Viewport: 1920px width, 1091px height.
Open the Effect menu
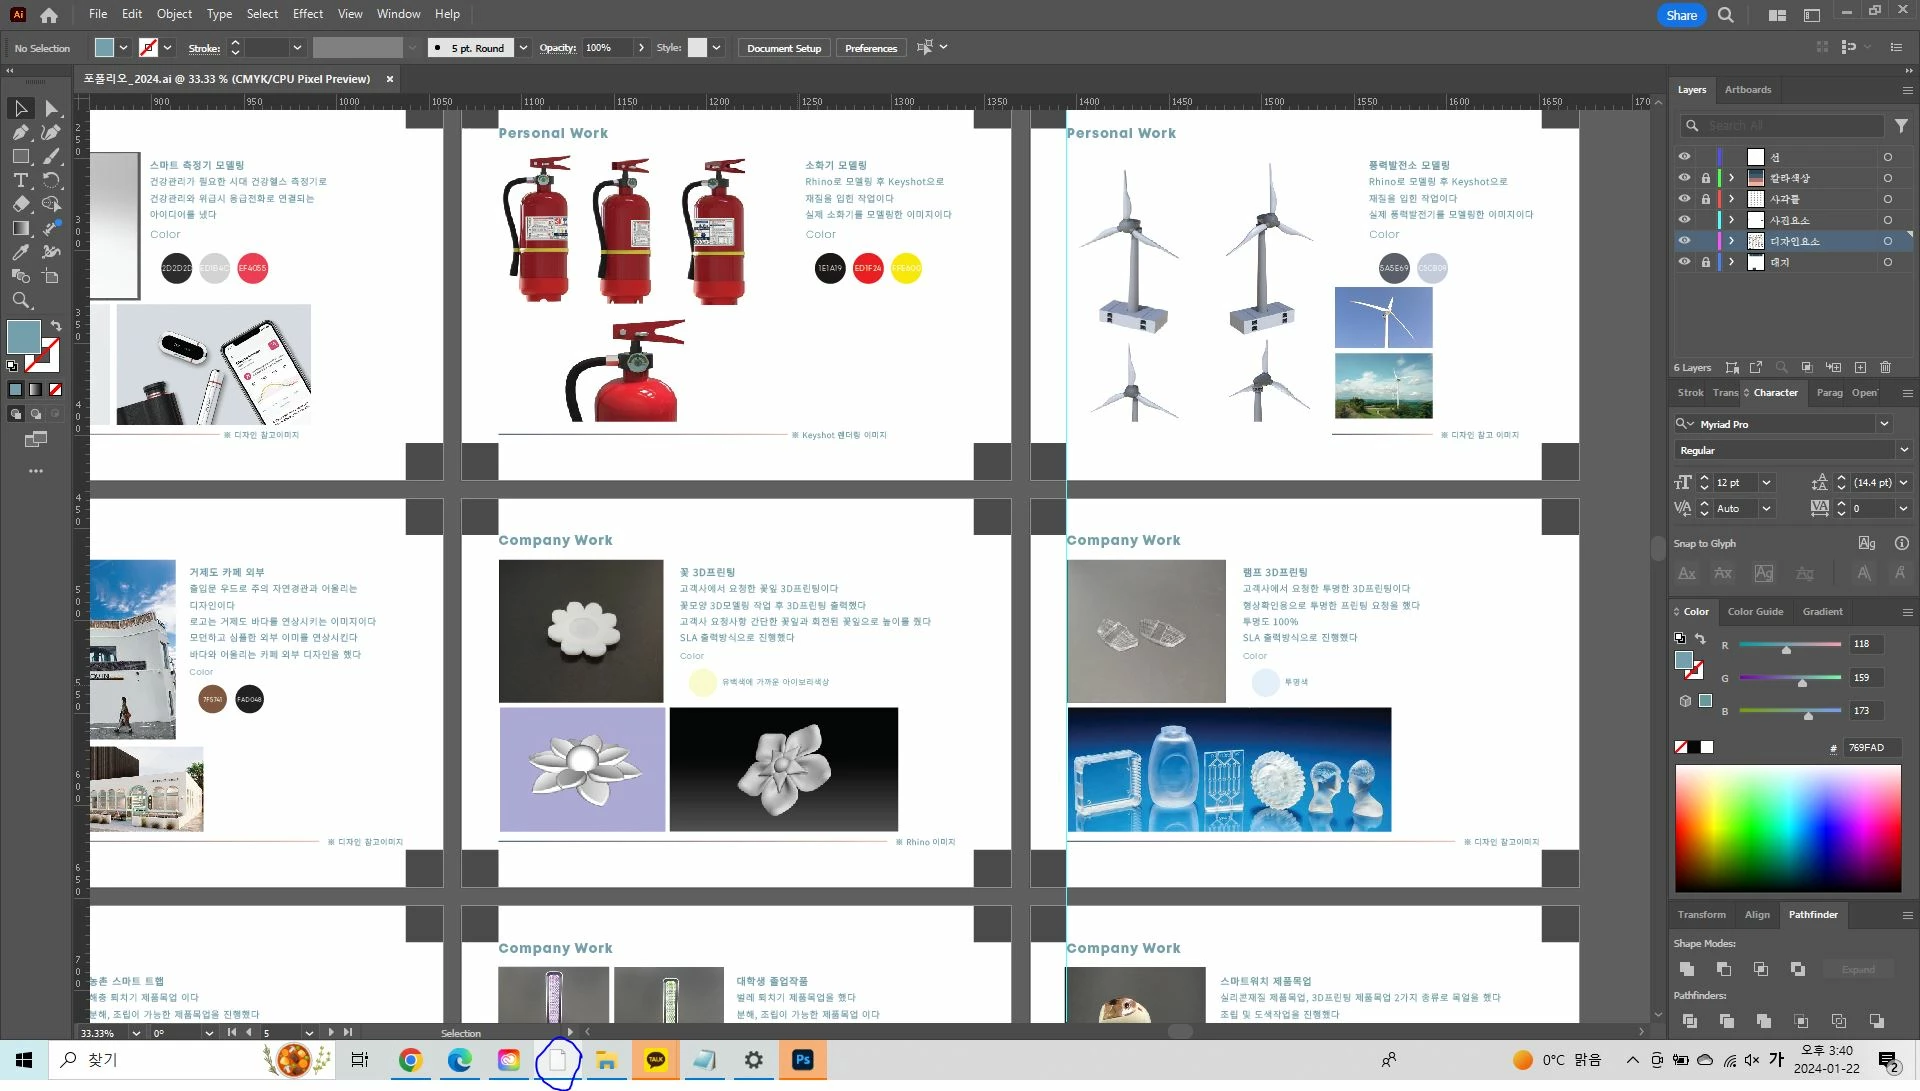tap(307, 14)
